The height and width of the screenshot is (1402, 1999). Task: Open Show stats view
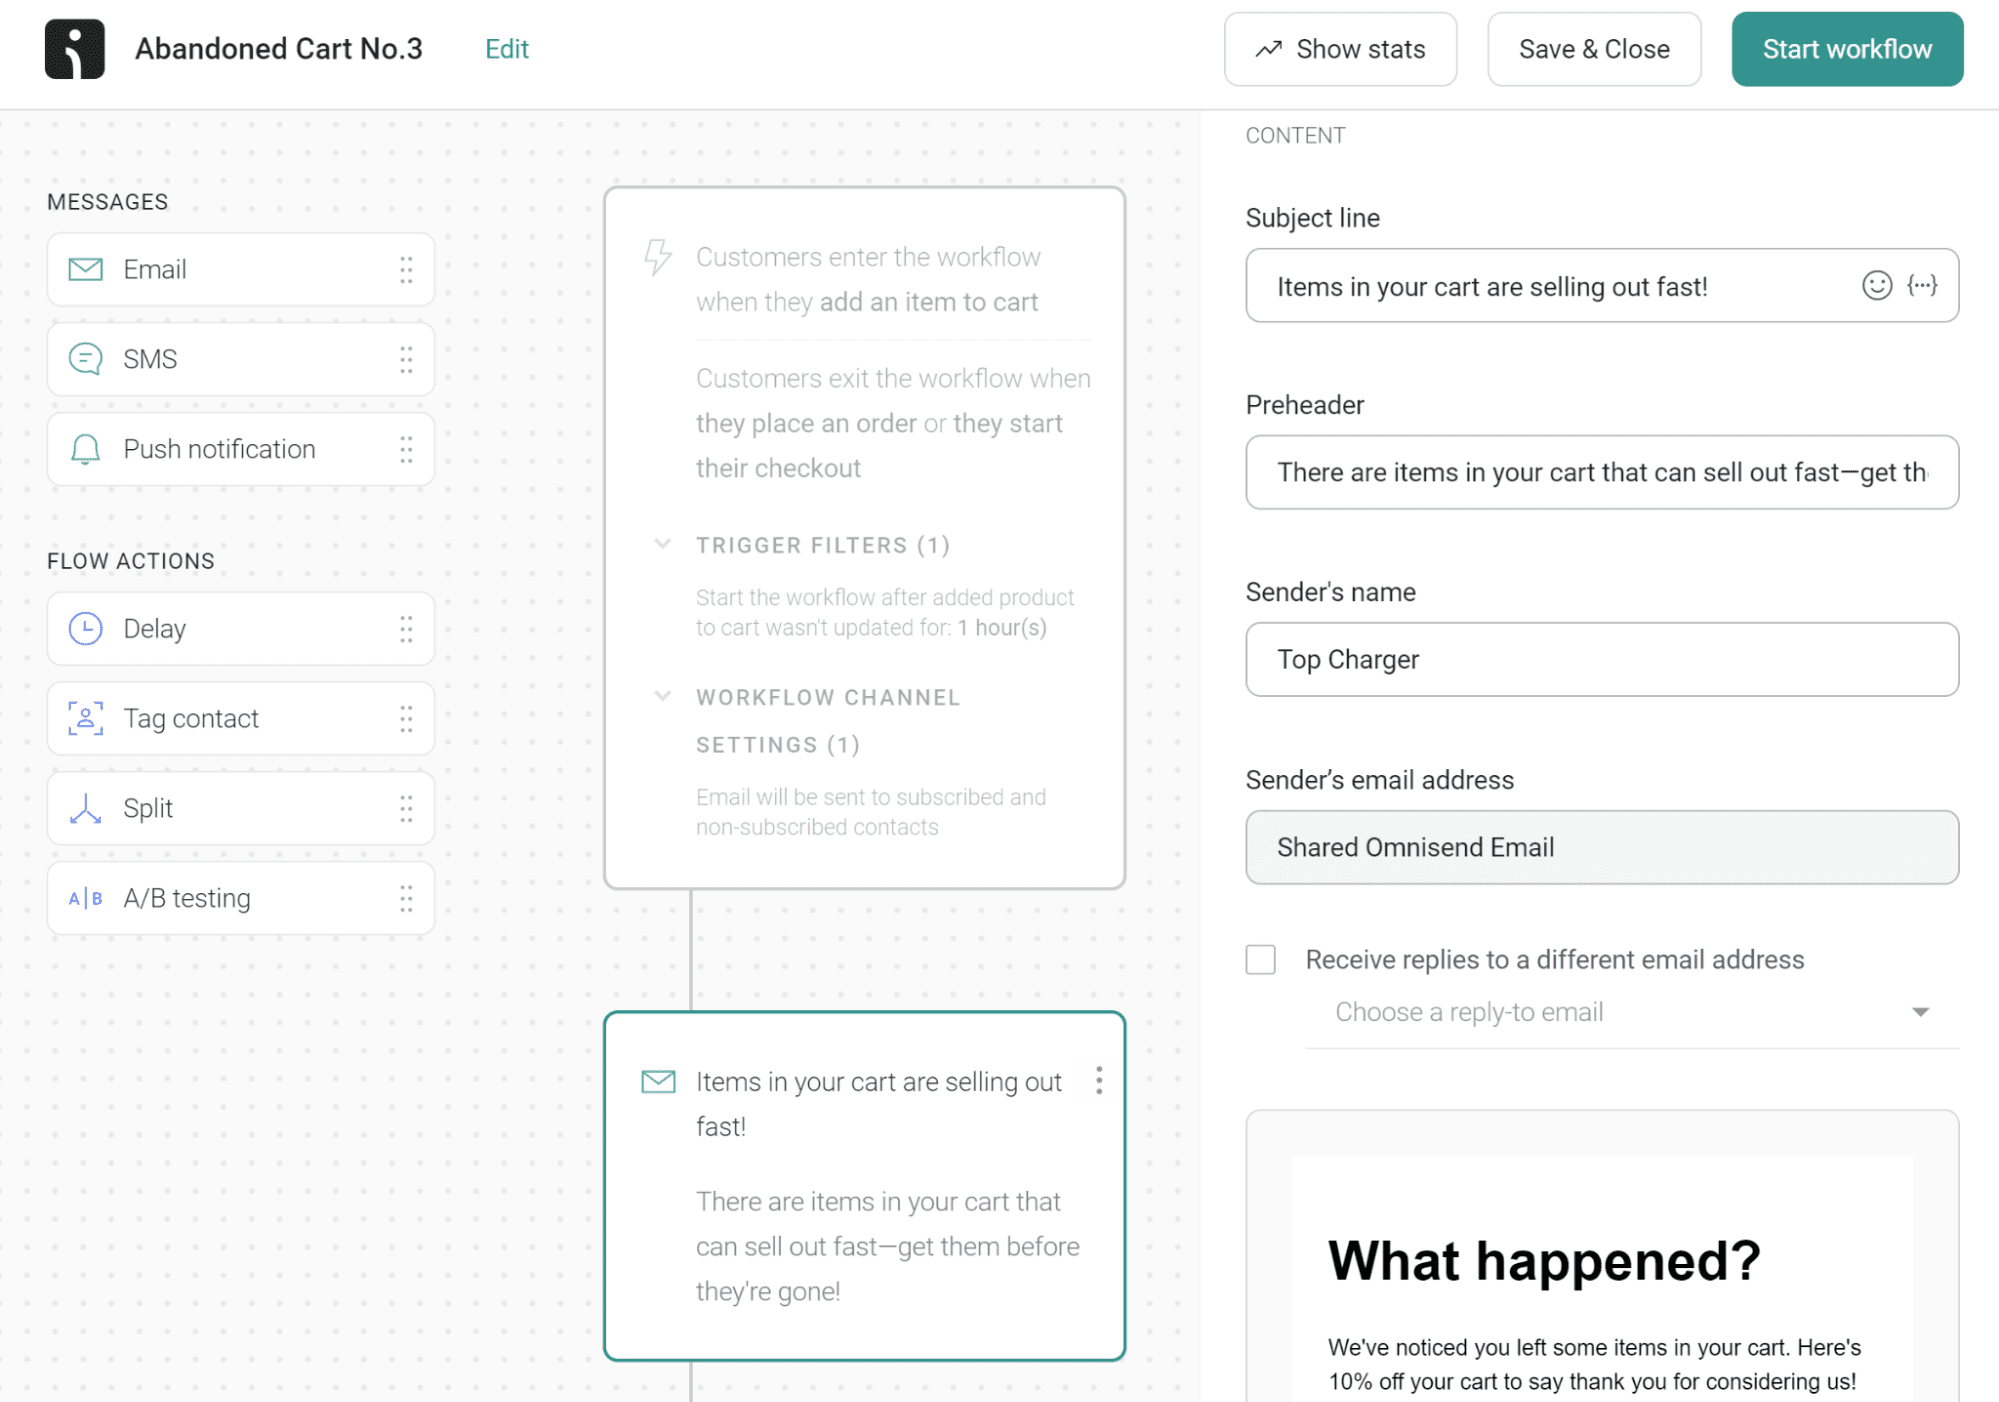tap(1340, 48)
